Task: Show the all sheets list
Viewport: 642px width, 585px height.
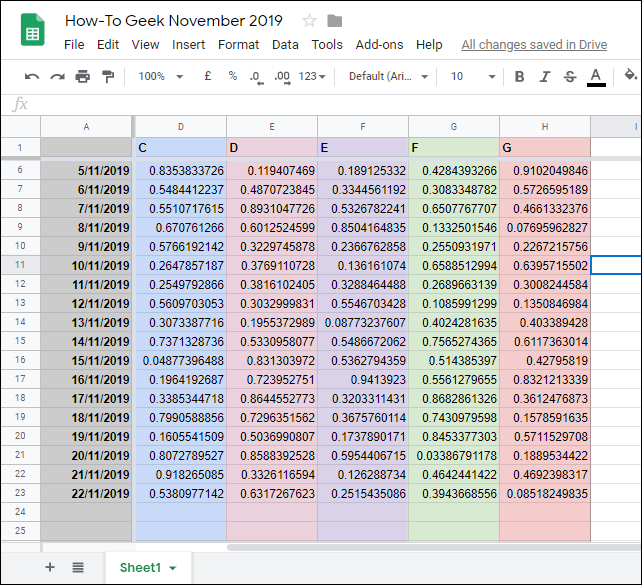Action: tap(78, 567)
